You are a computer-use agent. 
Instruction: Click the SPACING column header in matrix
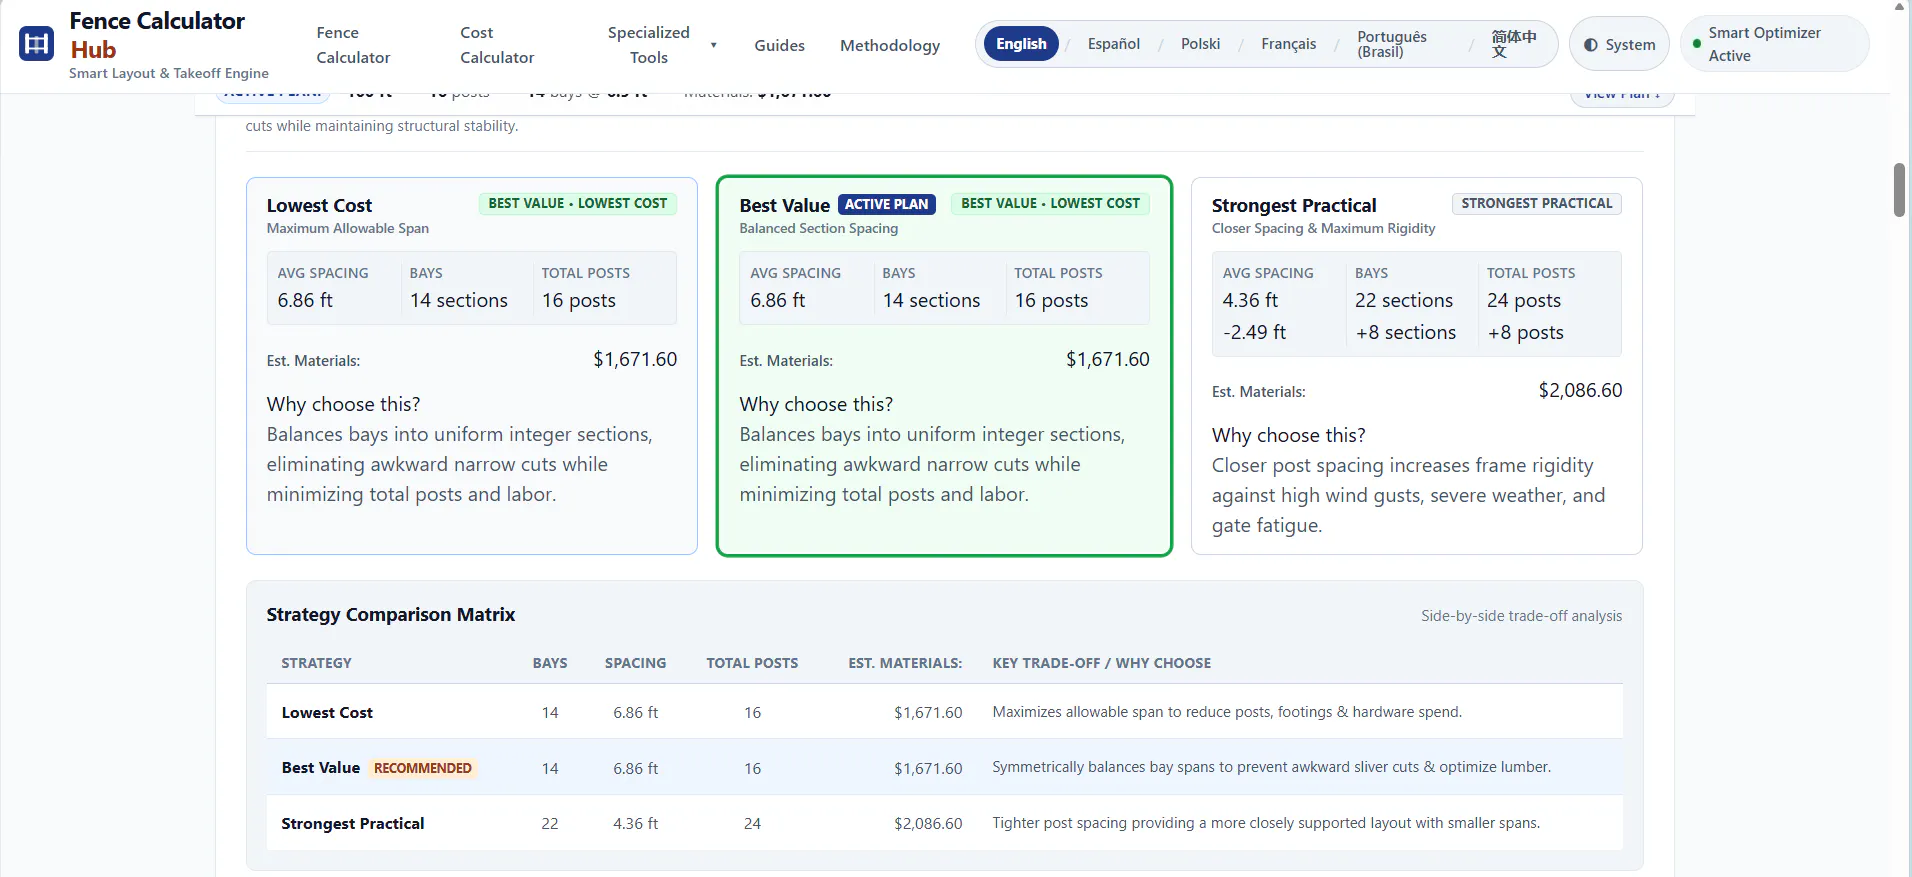pyautogui.click(x=635, y=663)
